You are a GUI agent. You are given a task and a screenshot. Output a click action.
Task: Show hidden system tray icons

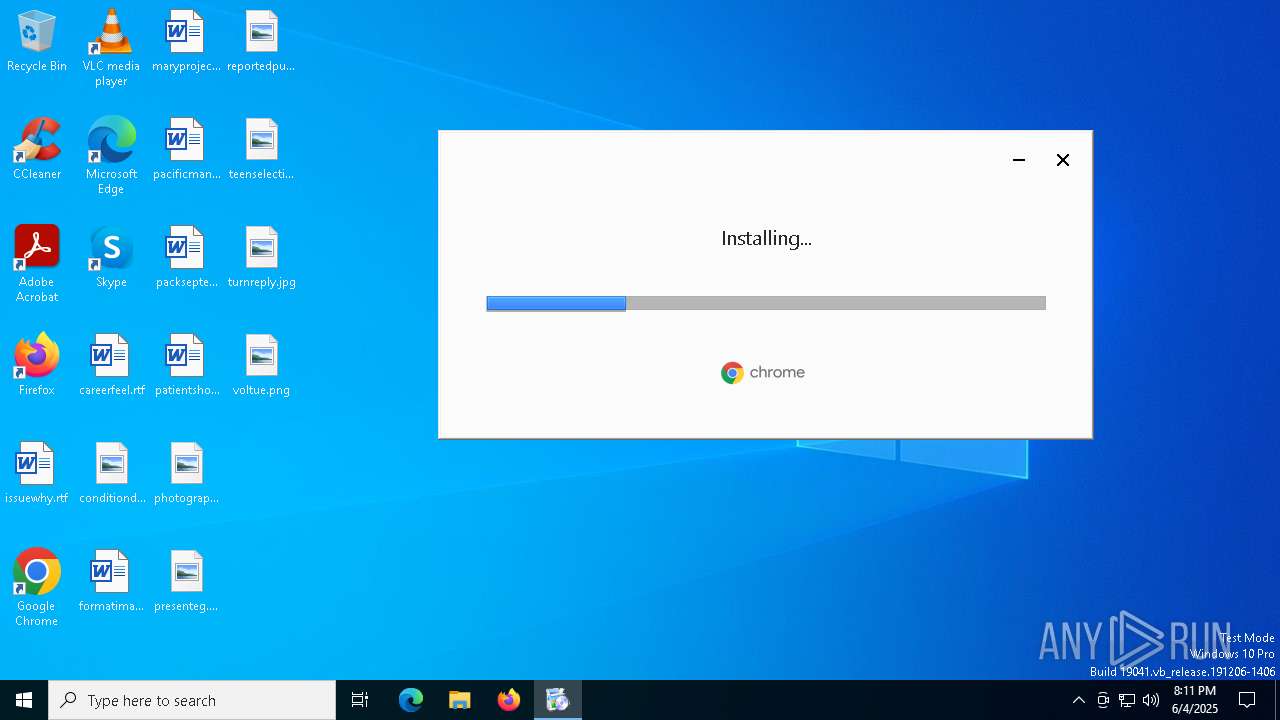(x=1078, y=700)
